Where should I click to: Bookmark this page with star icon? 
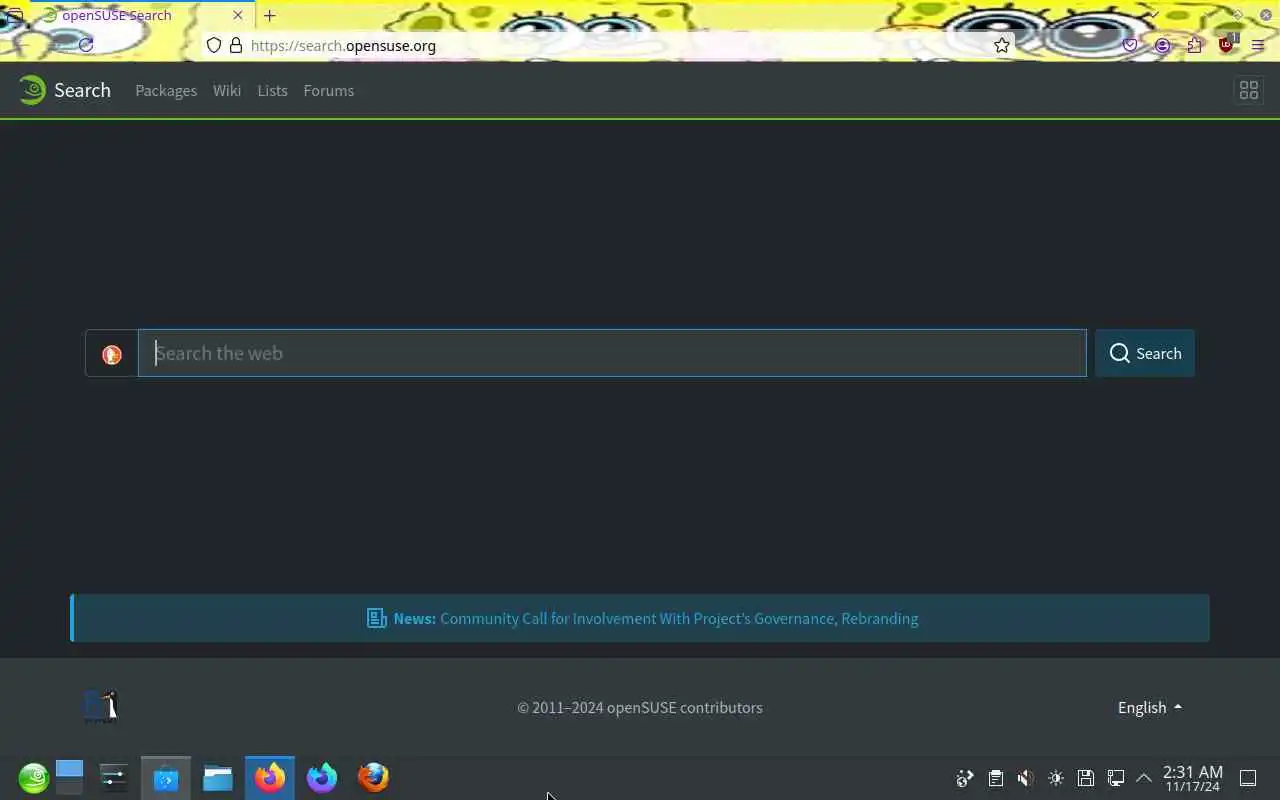coord(1002,45)
